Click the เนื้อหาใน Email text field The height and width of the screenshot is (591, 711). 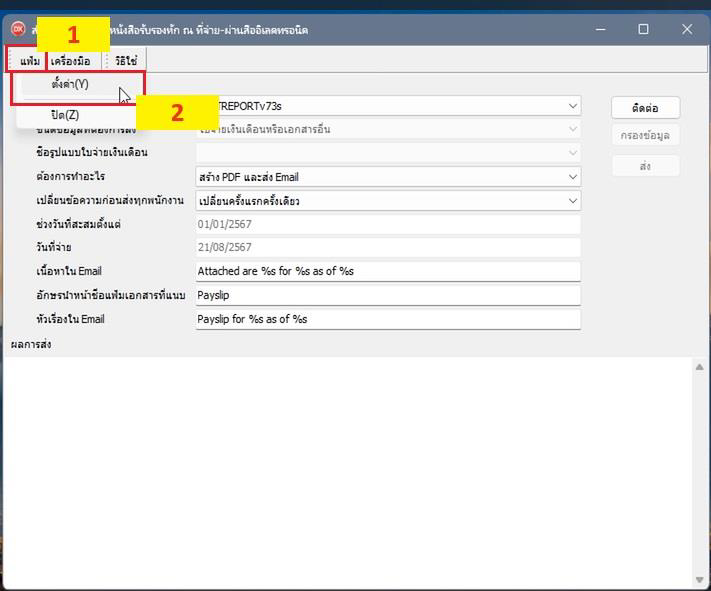coord(387,271)
